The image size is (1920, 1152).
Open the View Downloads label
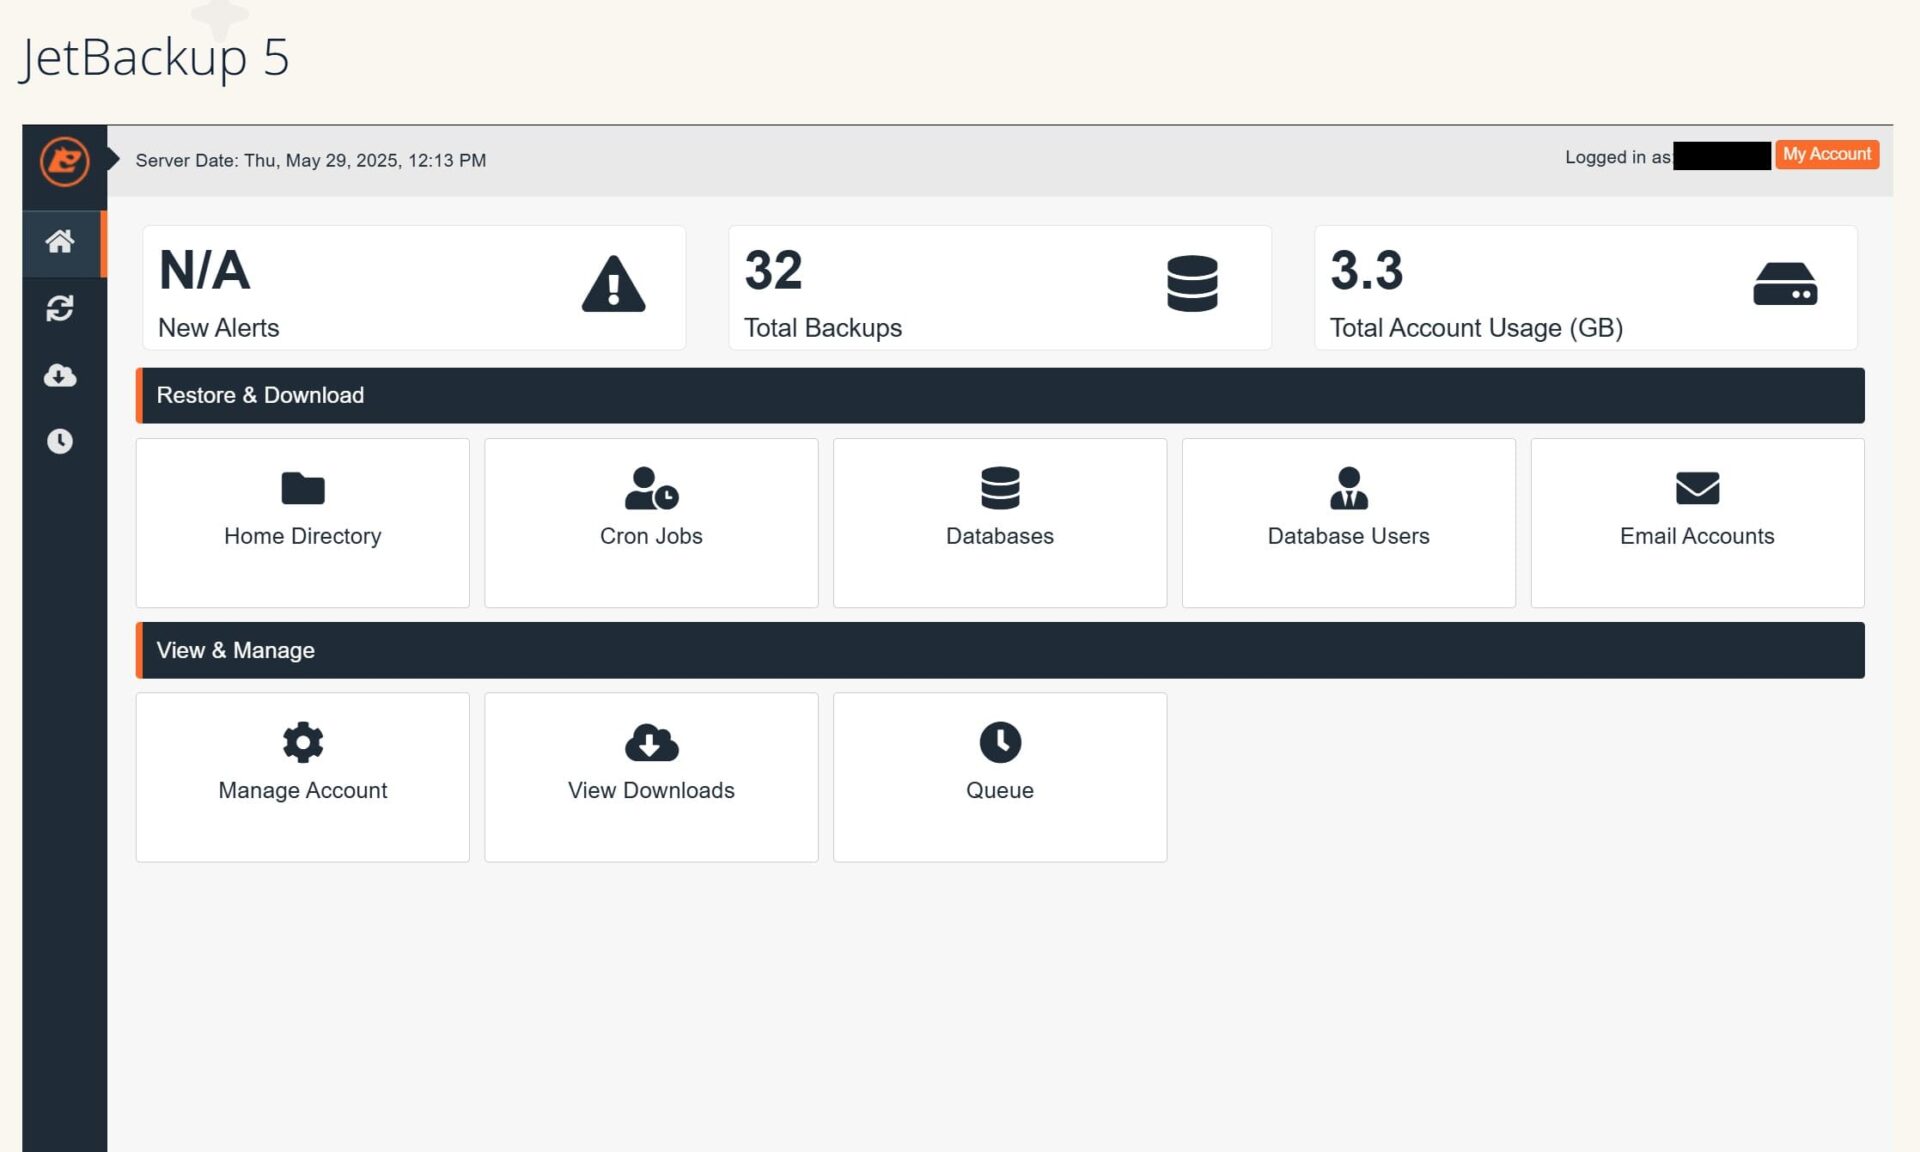pos(651,790)
